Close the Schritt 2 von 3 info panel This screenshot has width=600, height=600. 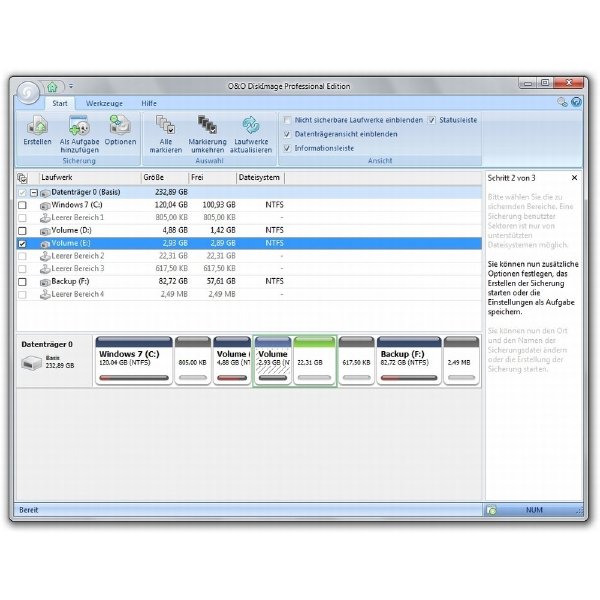point(574,178)
